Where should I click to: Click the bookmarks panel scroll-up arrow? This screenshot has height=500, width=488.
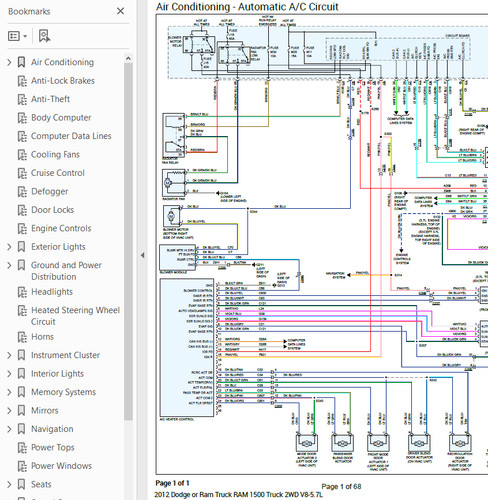tap(128, 59)
